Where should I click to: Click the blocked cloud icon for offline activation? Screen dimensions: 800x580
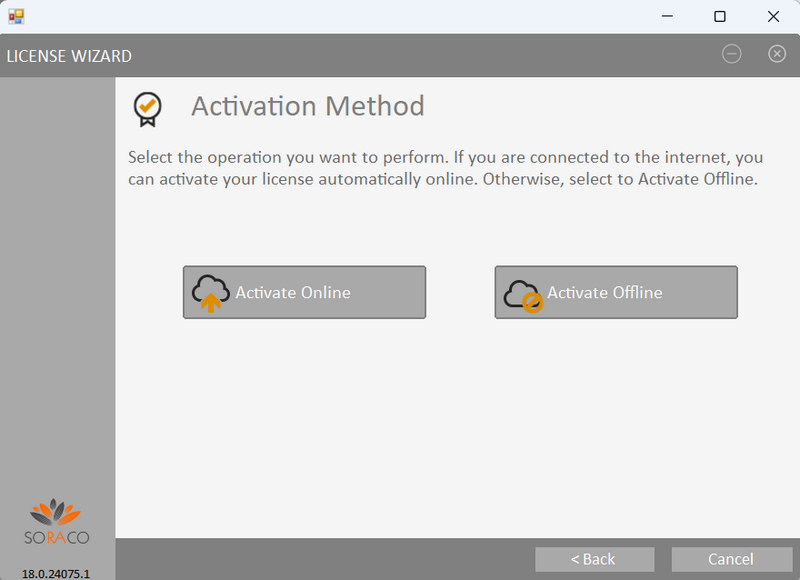point(523,295)
